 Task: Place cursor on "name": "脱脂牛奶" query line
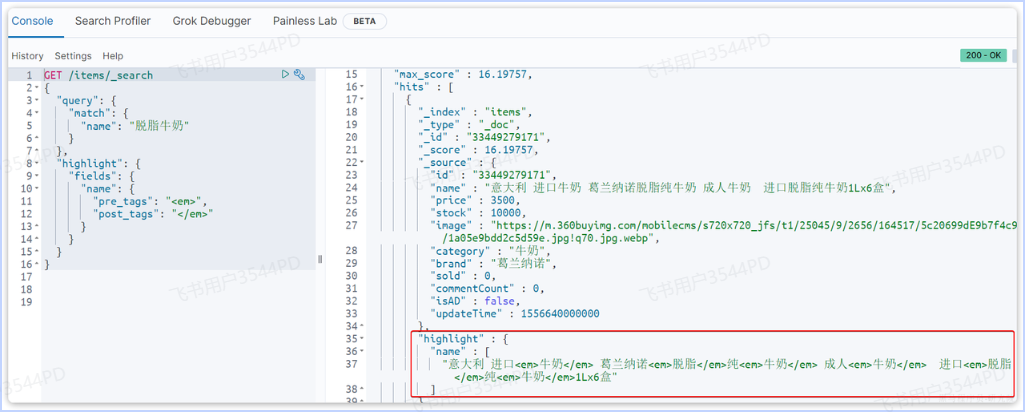135,126
